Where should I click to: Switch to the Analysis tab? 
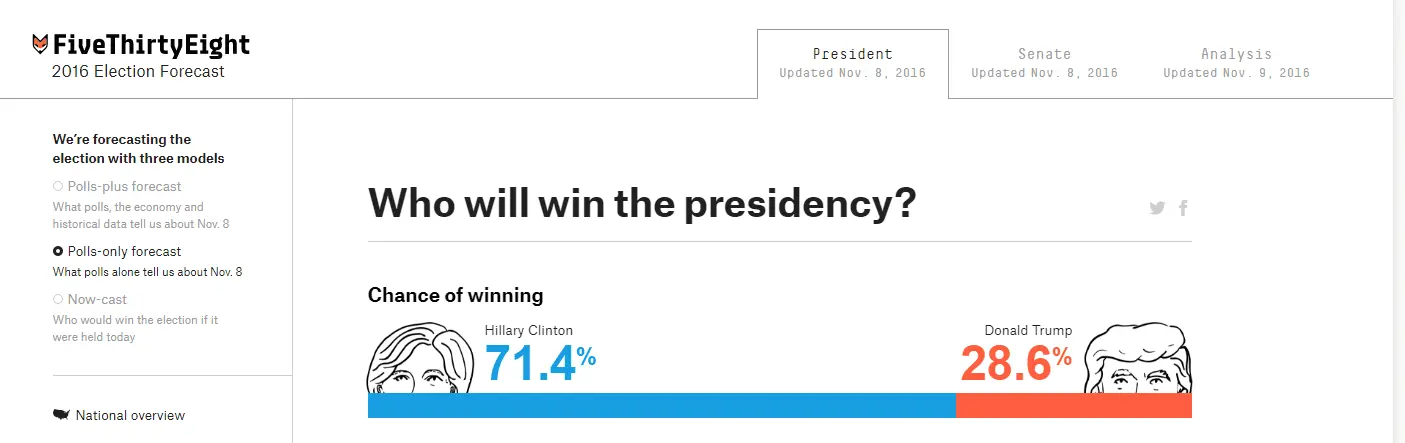coord(1236,63)
